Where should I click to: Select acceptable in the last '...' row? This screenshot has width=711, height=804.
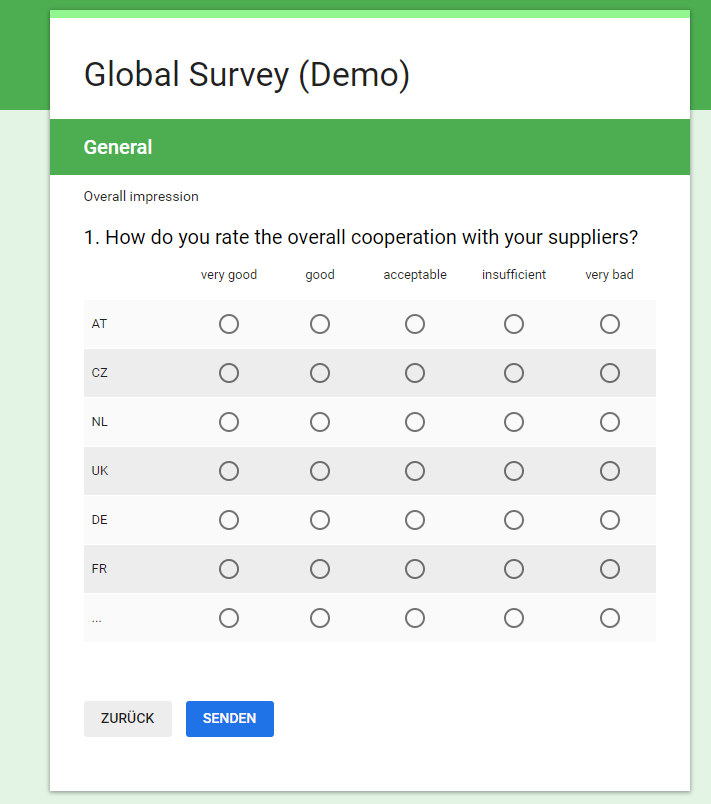[415, 618]
